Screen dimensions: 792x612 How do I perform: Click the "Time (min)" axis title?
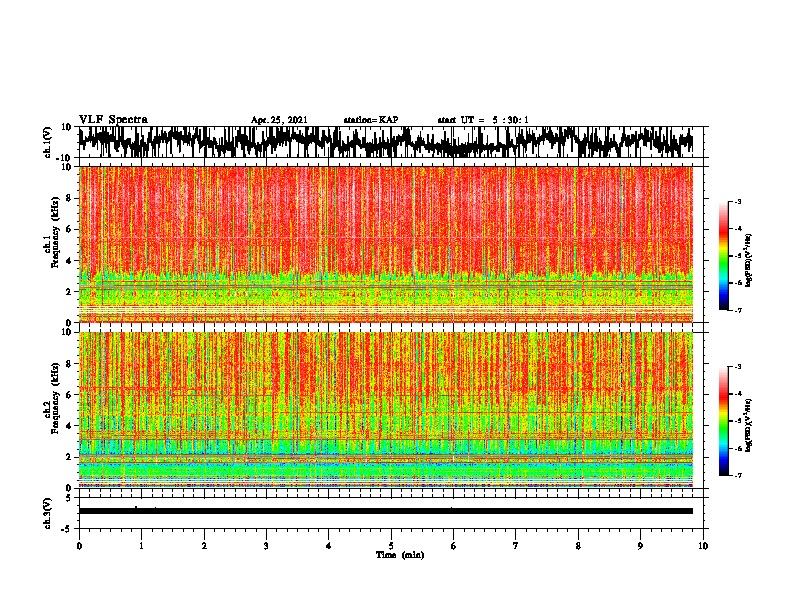[x=400, y=555]
